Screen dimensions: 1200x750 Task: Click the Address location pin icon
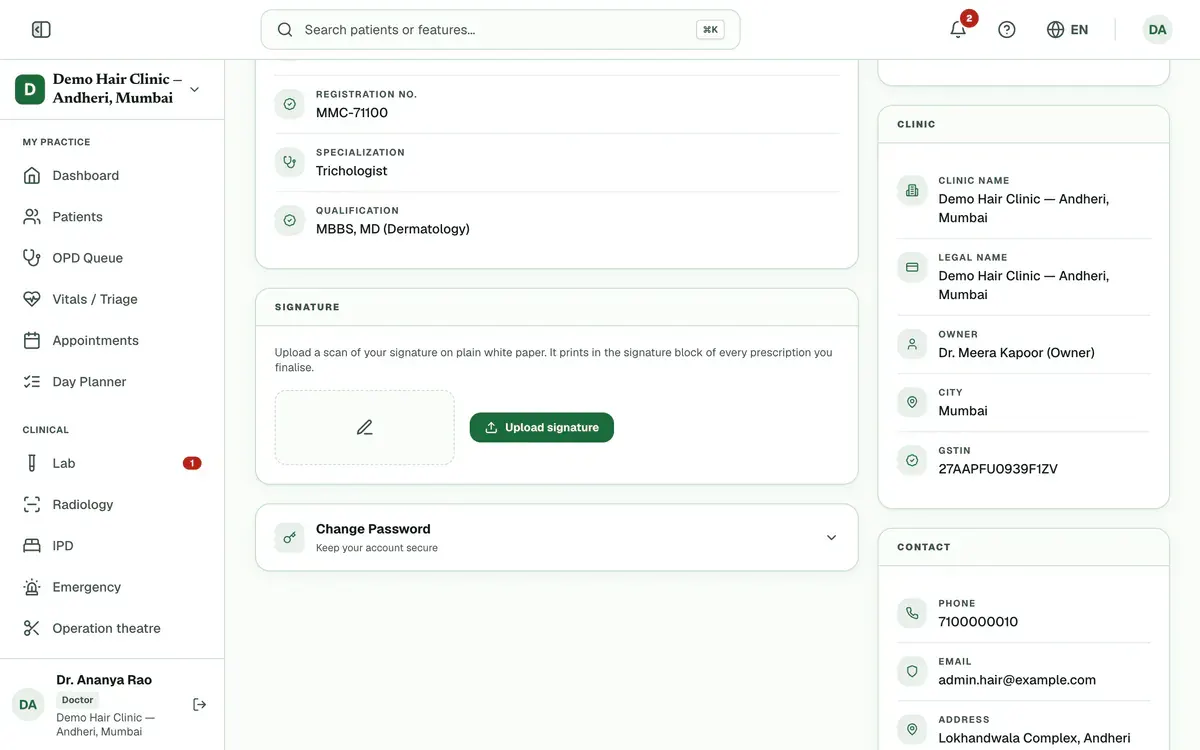point(912,729)
